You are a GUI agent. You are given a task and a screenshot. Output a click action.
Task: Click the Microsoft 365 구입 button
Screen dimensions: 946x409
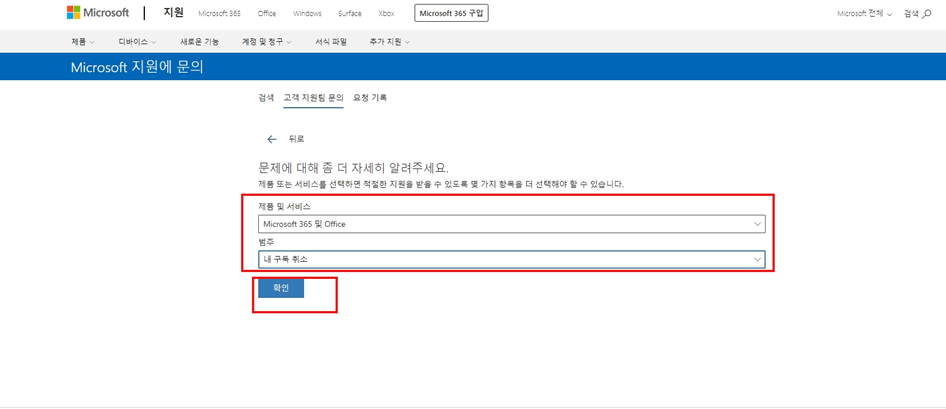click(451, 13)
